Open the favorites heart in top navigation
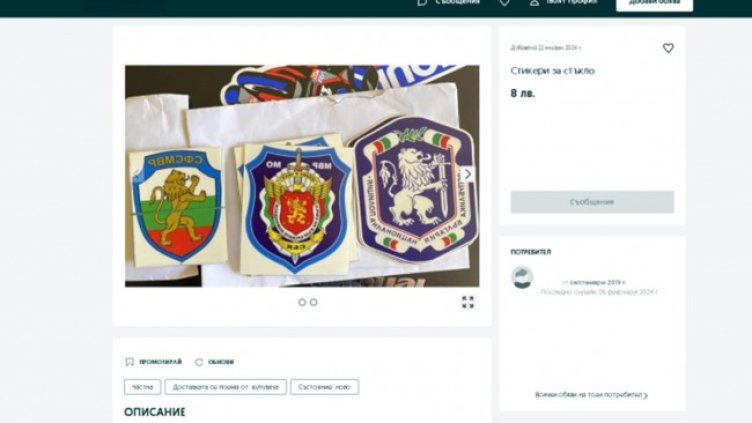Viewport: 752px width, 423px height. coord(505,2)
